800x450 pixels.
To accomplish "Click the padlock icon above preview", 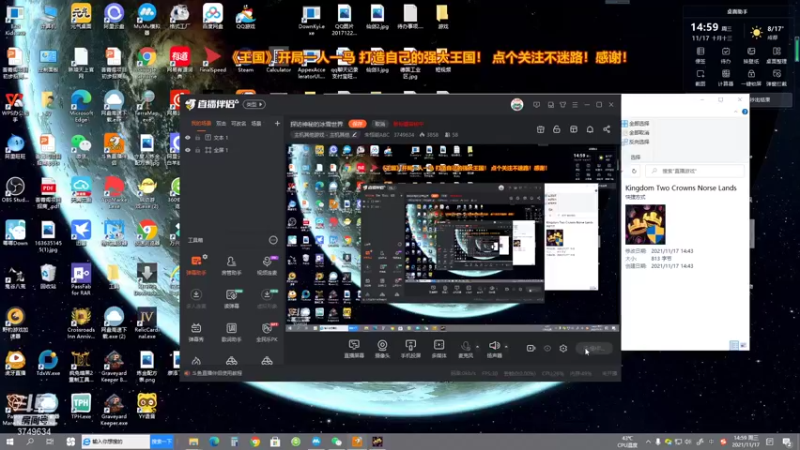I will (x=557, y=130).
